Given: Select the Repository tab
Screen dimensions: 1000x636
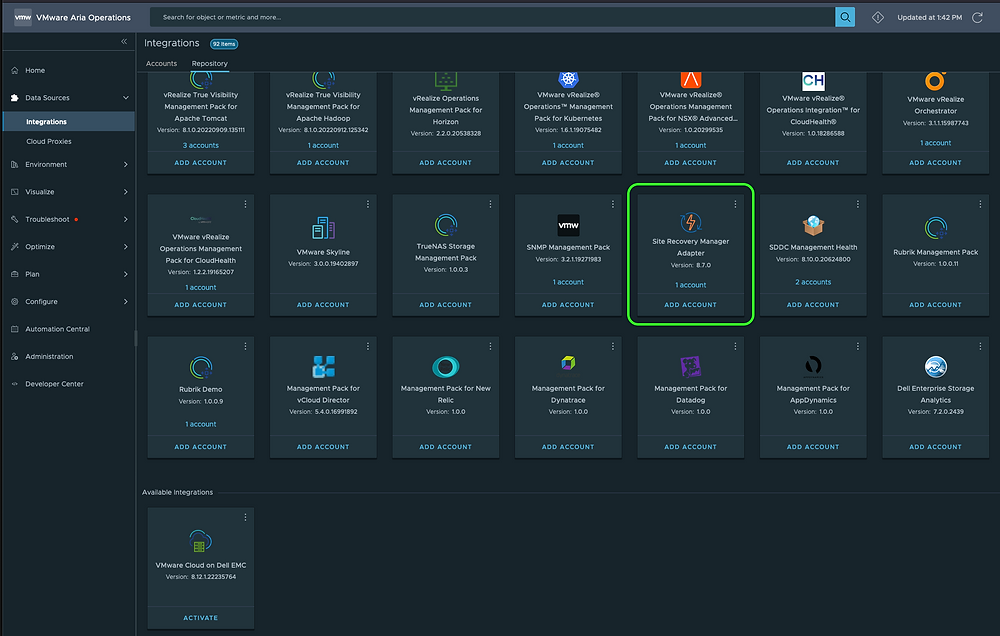Looking at the screenshot, I should point(210,64).
